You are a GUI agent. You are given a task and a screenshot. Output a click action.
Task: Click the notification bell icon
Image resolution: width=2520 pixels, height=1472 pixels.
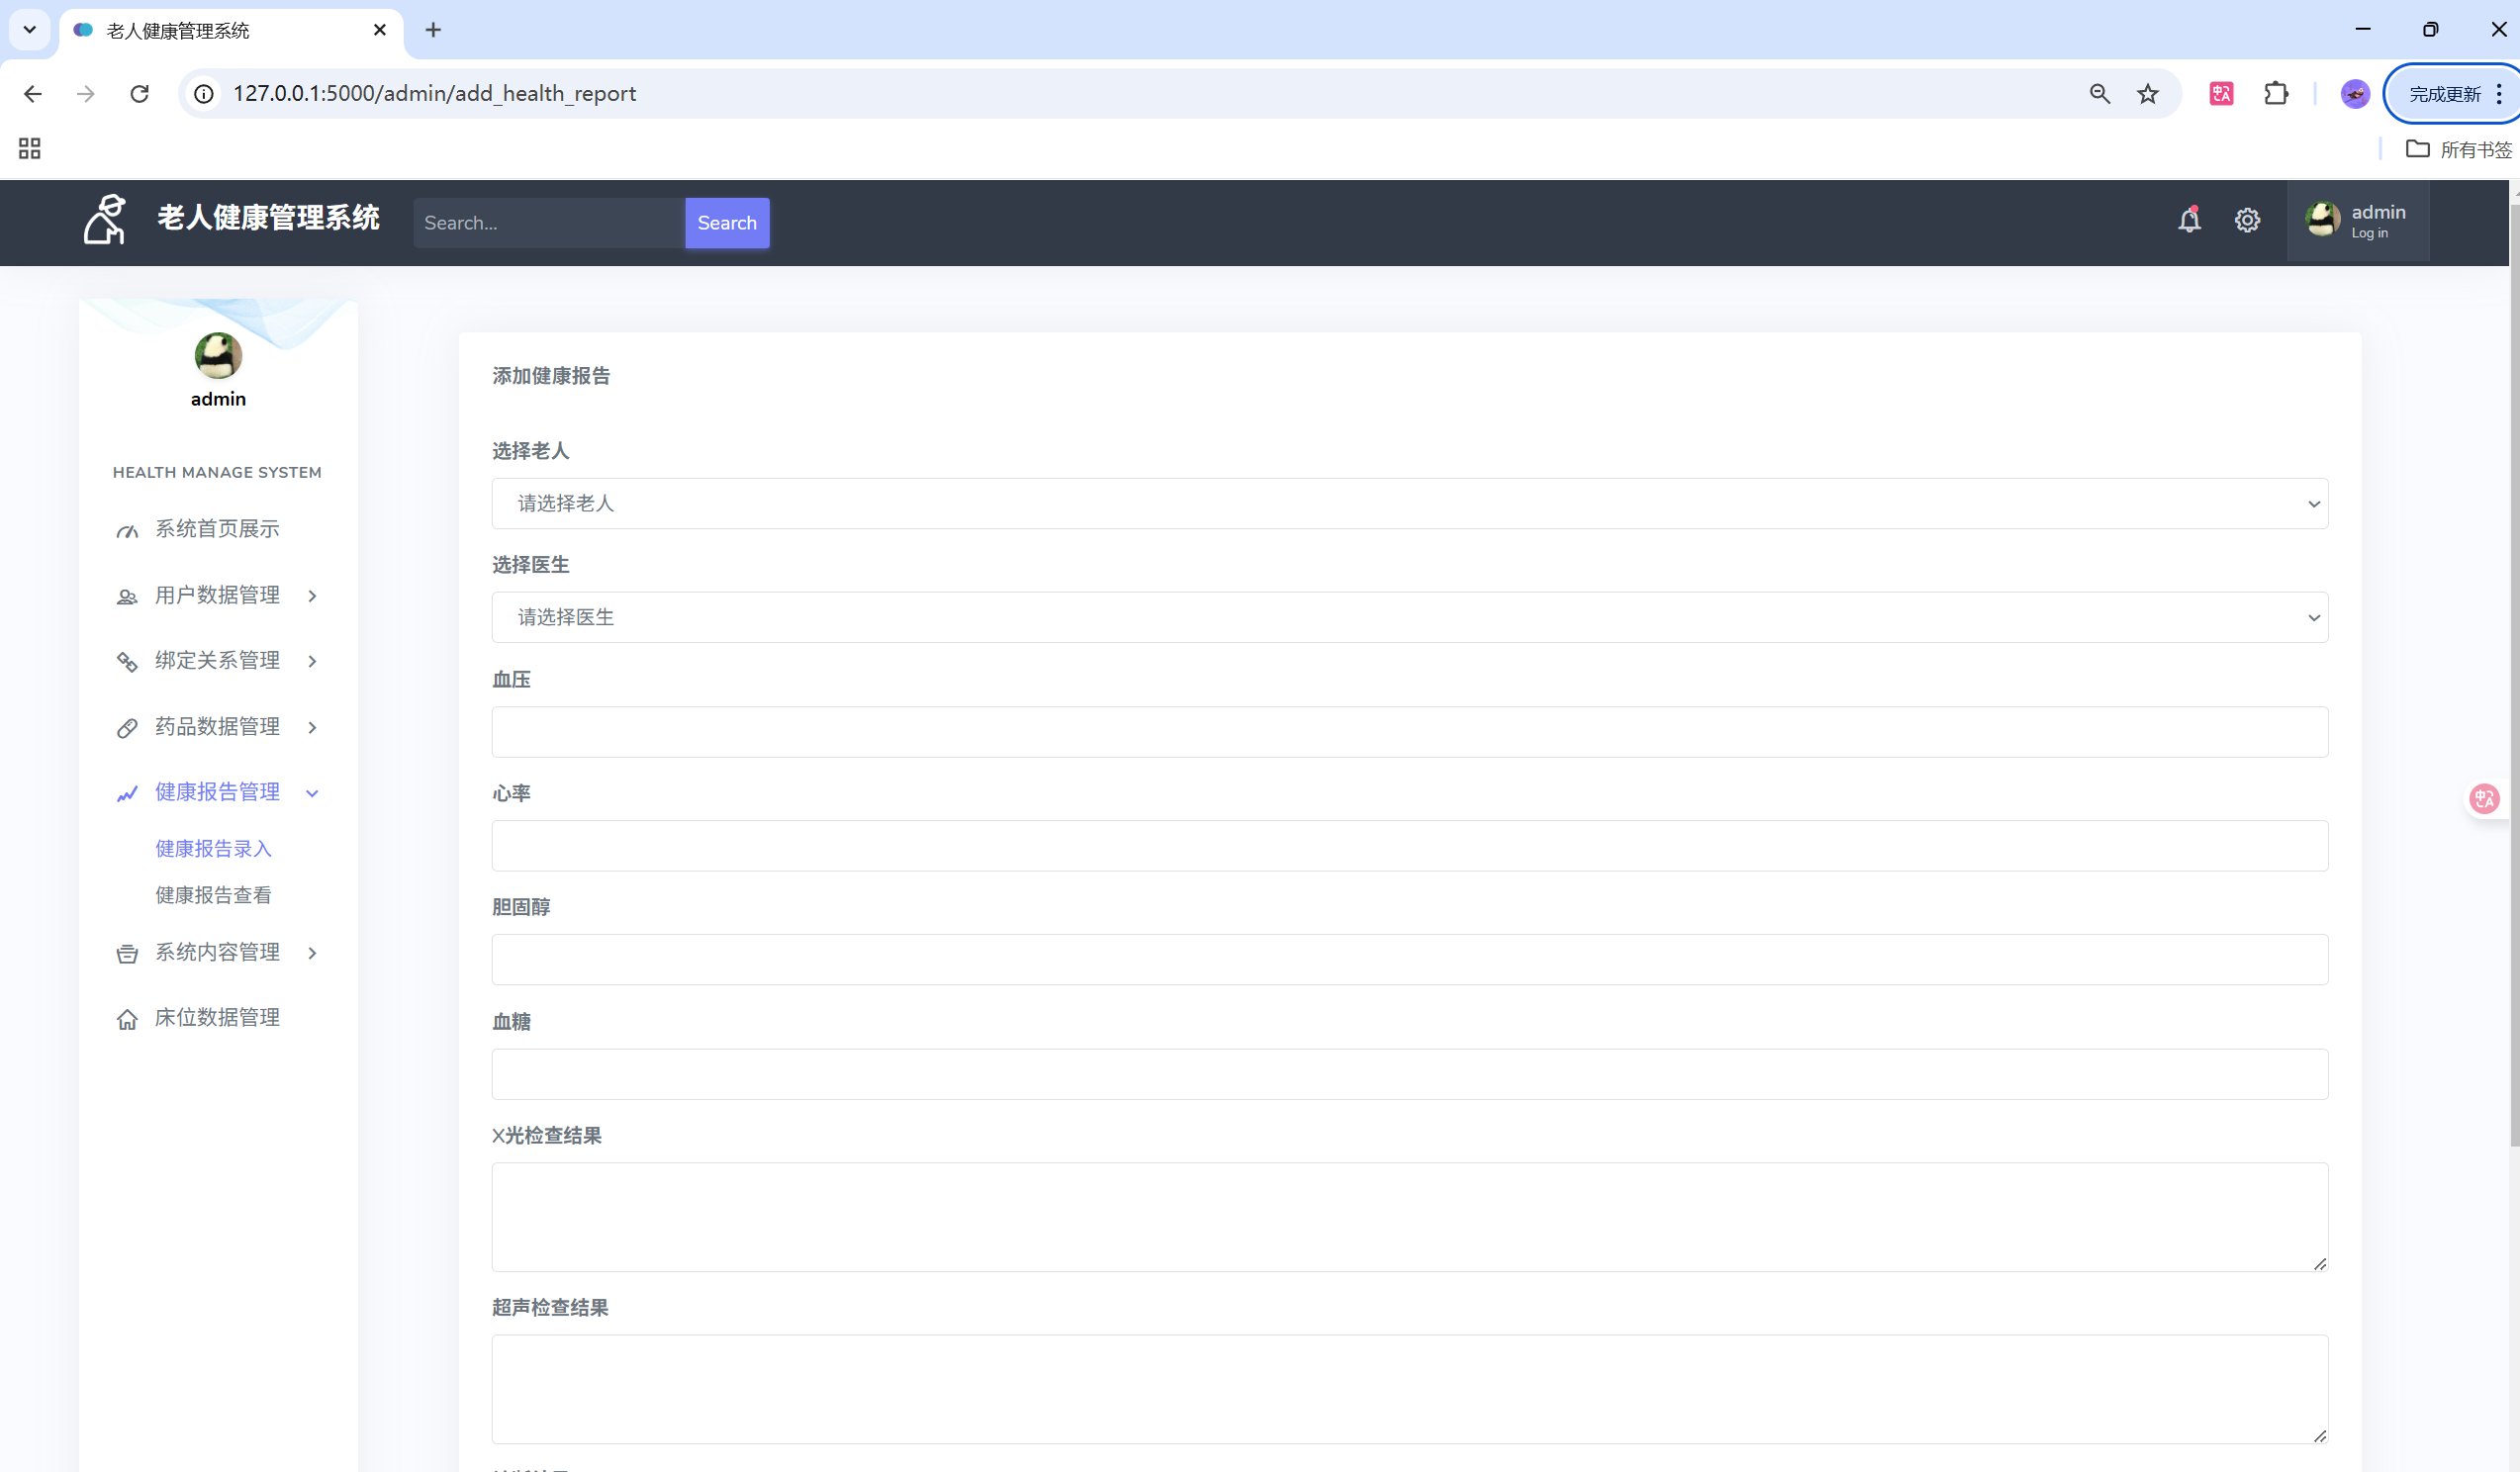click(x=2189, y=220)
